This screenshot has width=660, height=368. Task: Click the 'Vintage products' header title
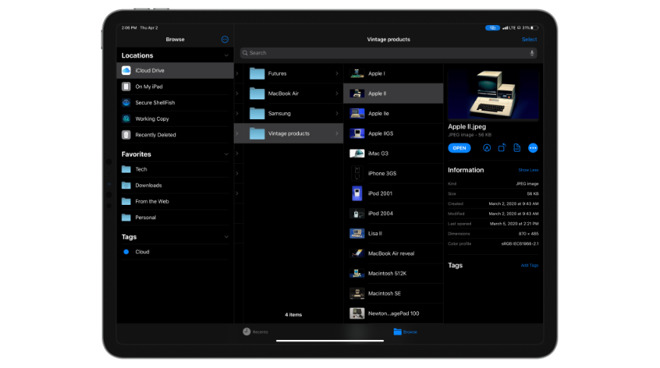(388, 39)
